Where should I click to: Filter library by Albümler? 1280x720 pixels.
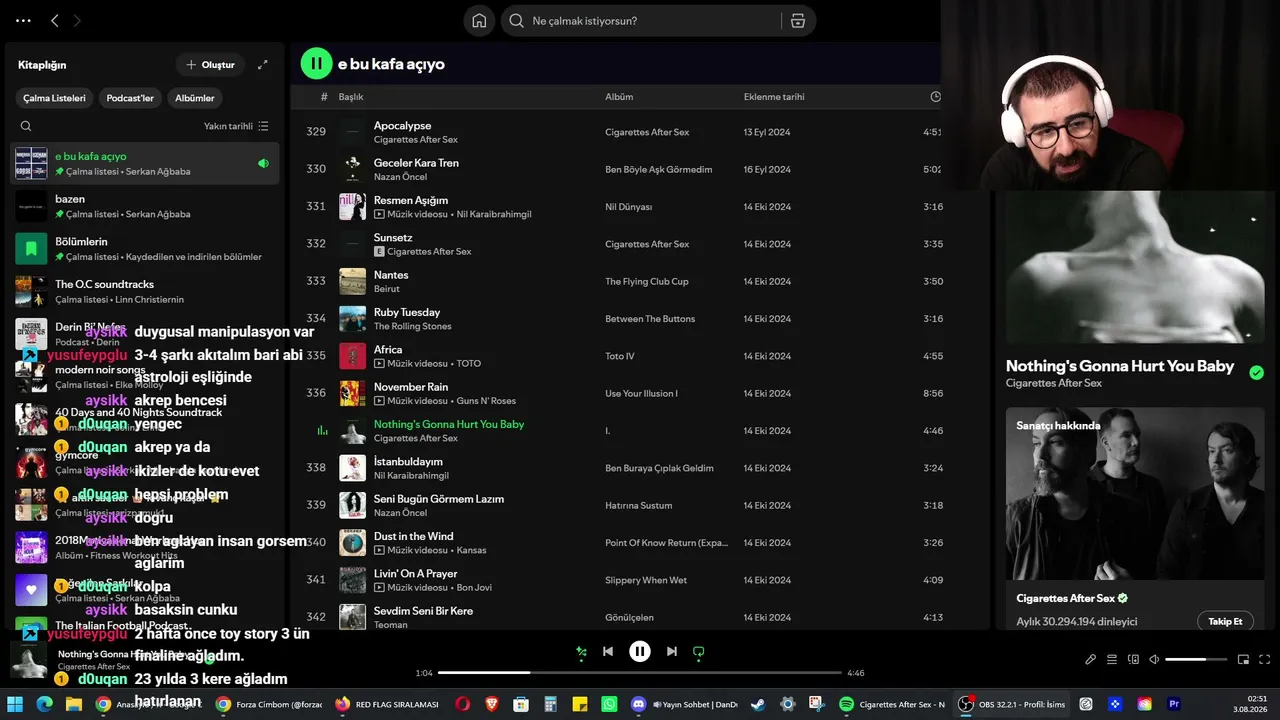pyautogui.click(x=195, y=98)
